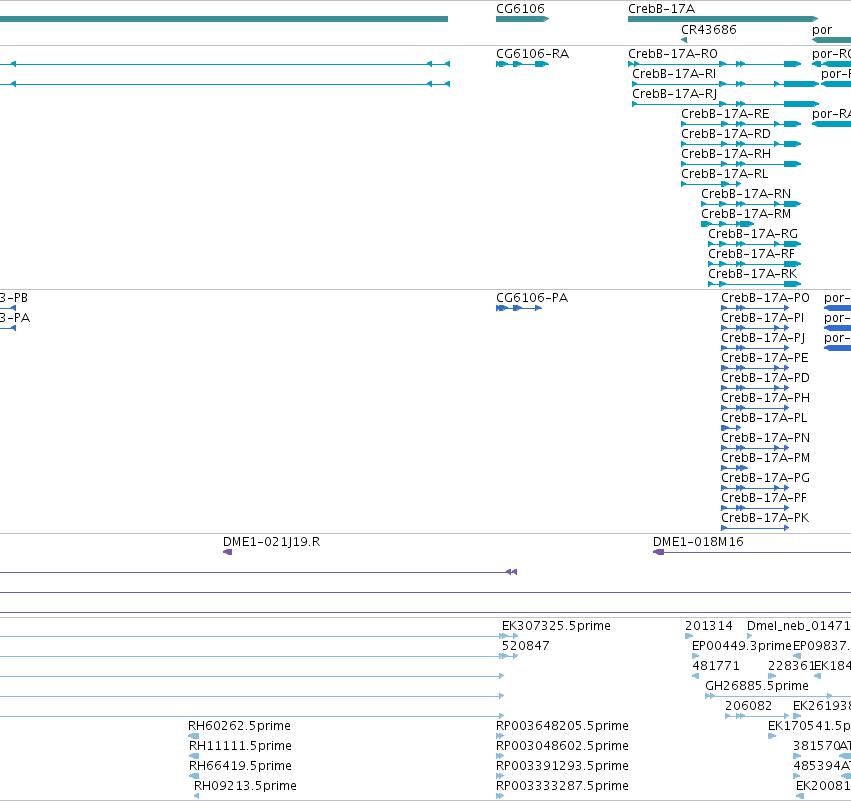Click the 201314 feature label

(x=709, y=626)
